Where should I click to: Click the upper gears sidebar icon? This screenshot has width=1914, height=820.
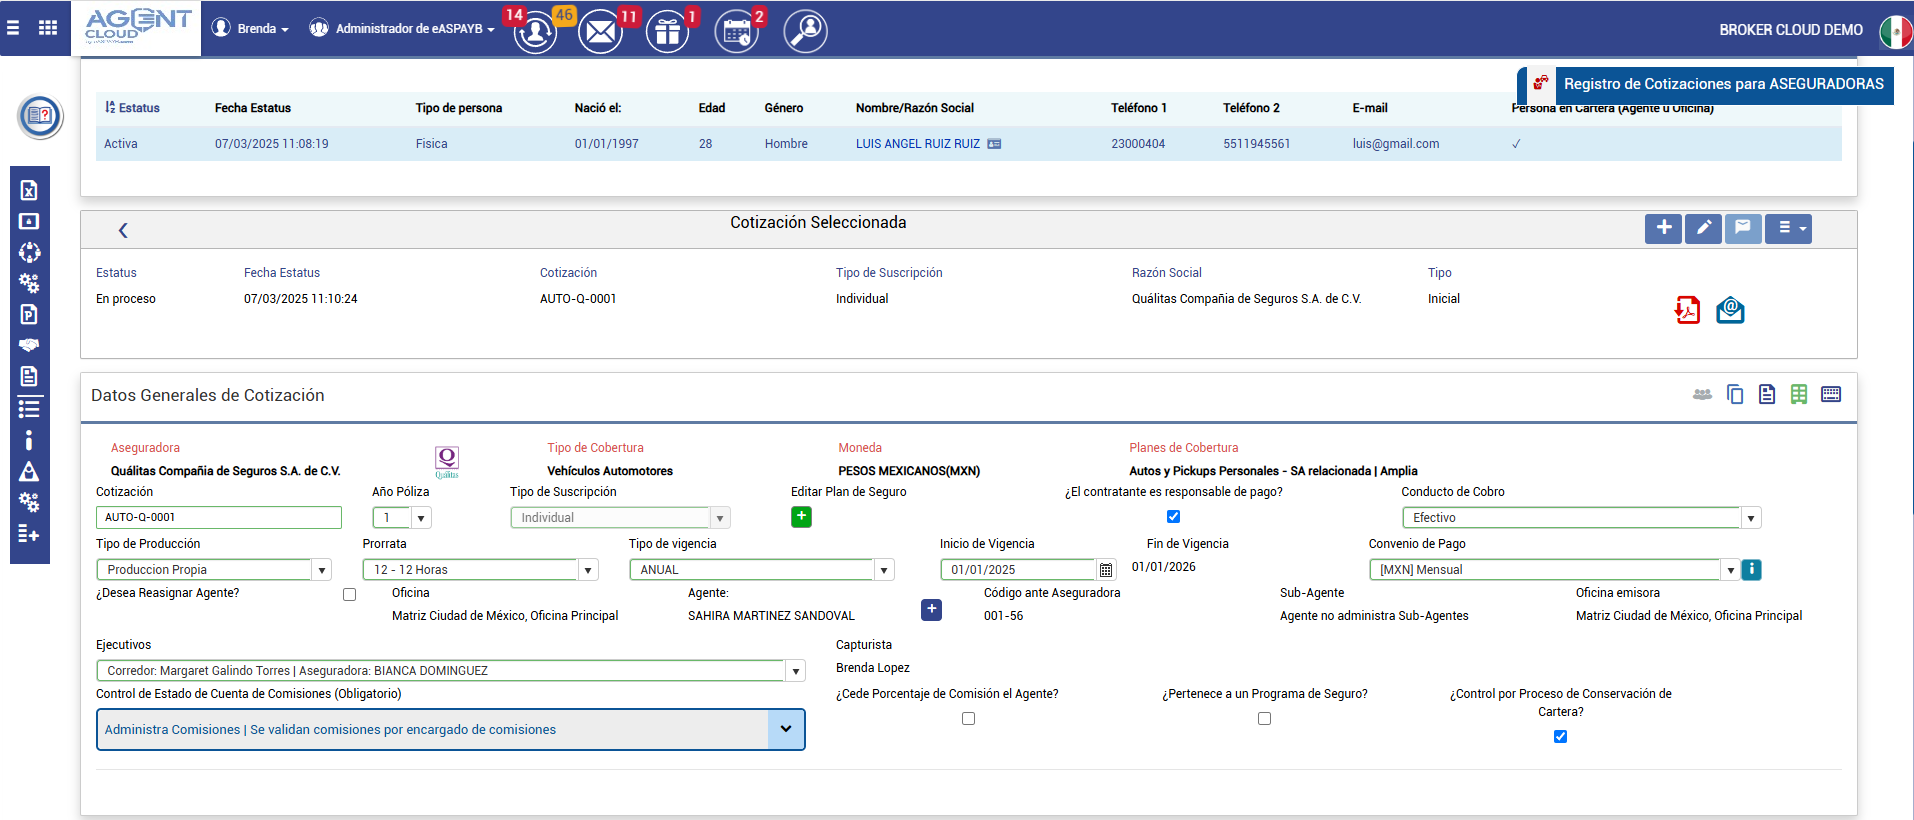point(29,283)
